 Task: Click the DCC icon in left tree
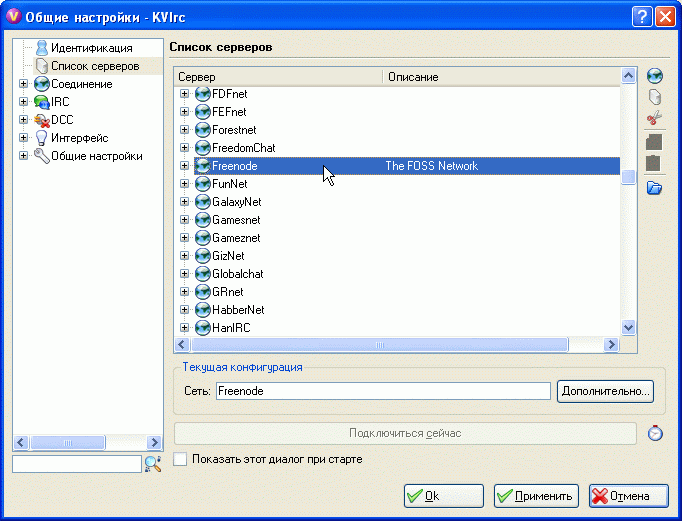tap(42, 120)
